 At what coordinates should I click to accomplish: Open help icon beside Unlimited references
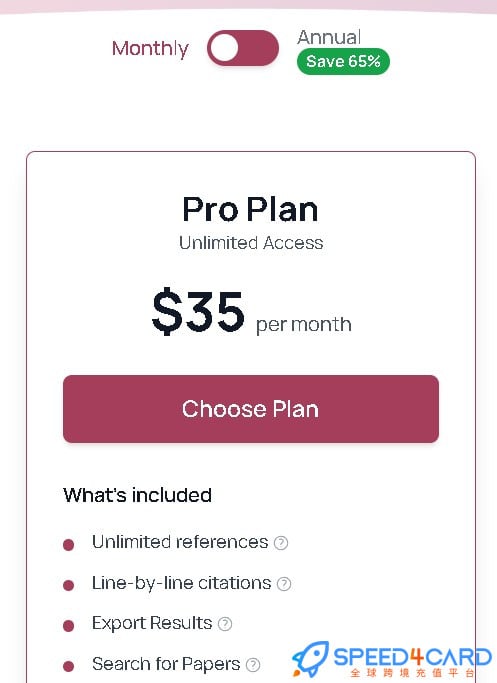tap(281, 543)
